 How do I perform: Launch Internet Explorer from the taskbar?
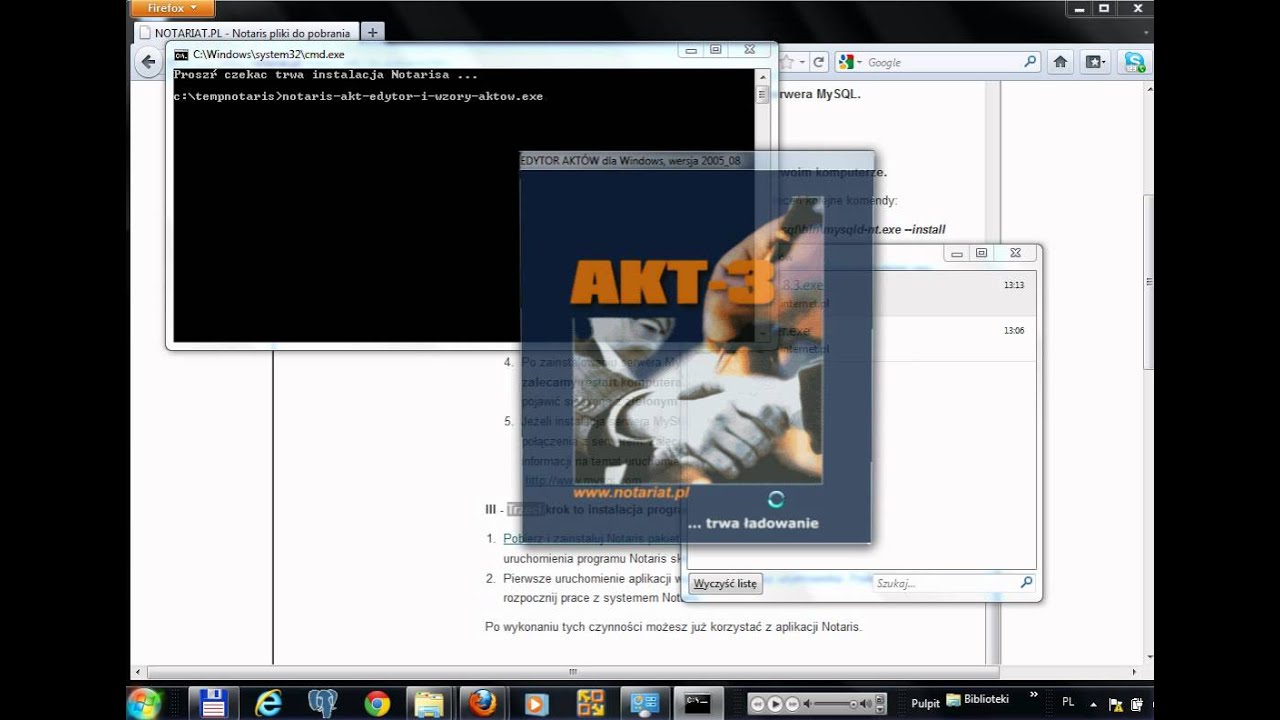pyautogui.click(x=268, y=703)
